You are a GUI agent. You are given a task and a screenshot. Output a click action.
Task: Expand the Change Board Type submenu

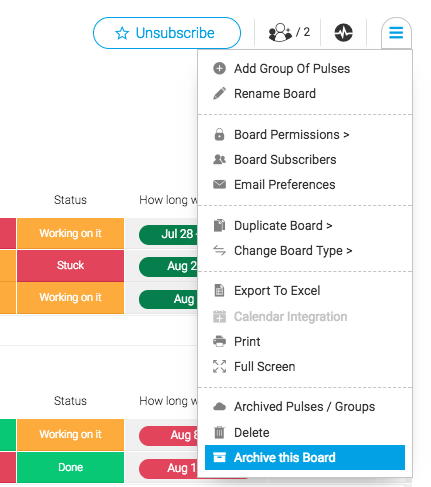click(x=293, y=251)
